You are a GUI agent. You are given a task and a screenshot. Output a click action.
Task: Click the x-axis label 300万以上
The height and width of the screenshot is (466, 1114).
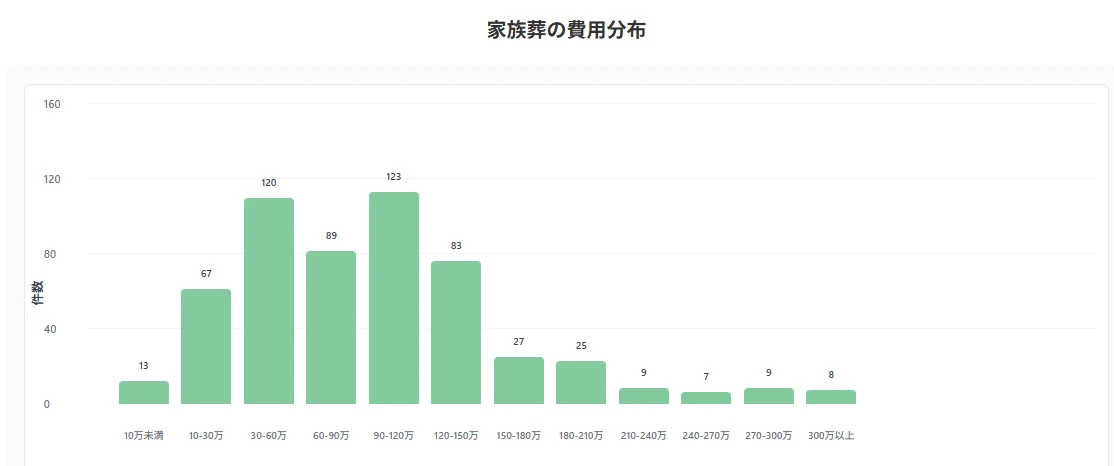(831, 436)
